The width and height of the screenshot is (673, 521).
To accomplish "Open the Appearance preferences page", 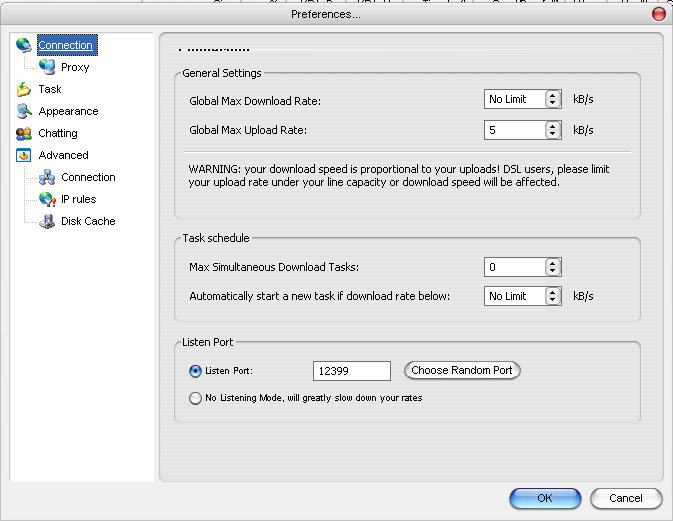I will (x=68, y=111).
